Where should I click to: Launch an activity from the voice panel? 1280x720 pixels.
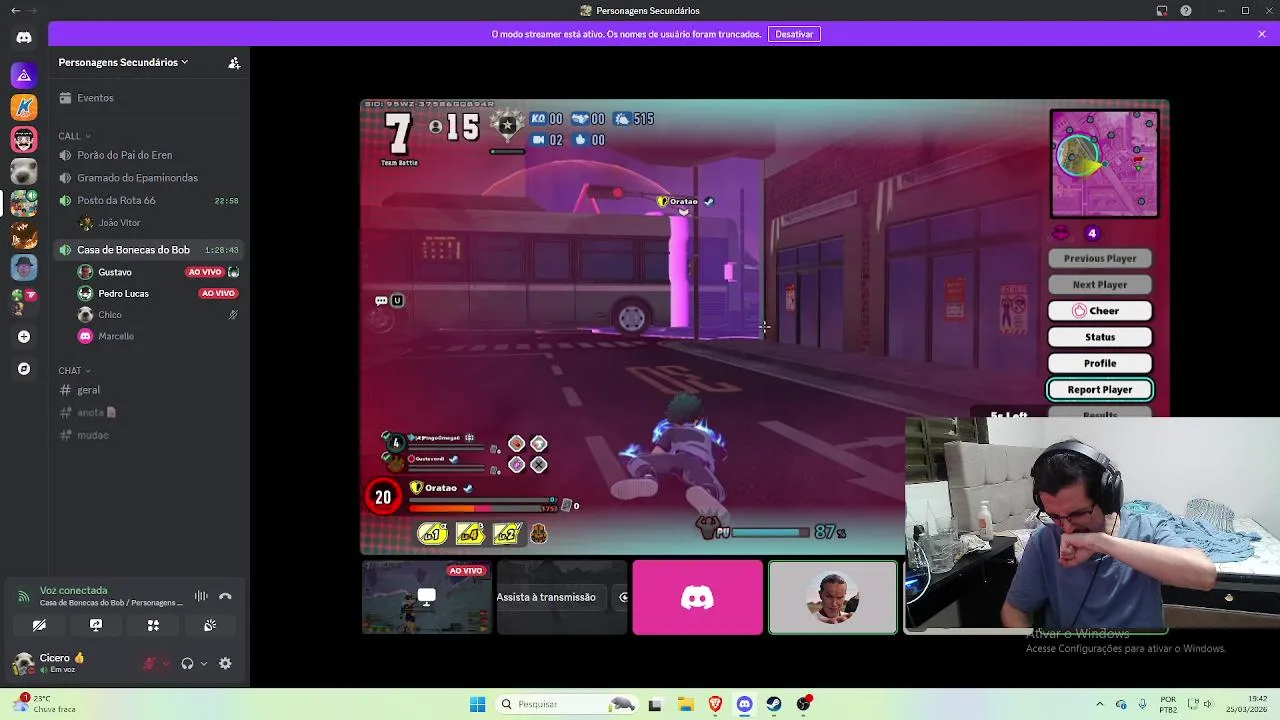[153, 625]
